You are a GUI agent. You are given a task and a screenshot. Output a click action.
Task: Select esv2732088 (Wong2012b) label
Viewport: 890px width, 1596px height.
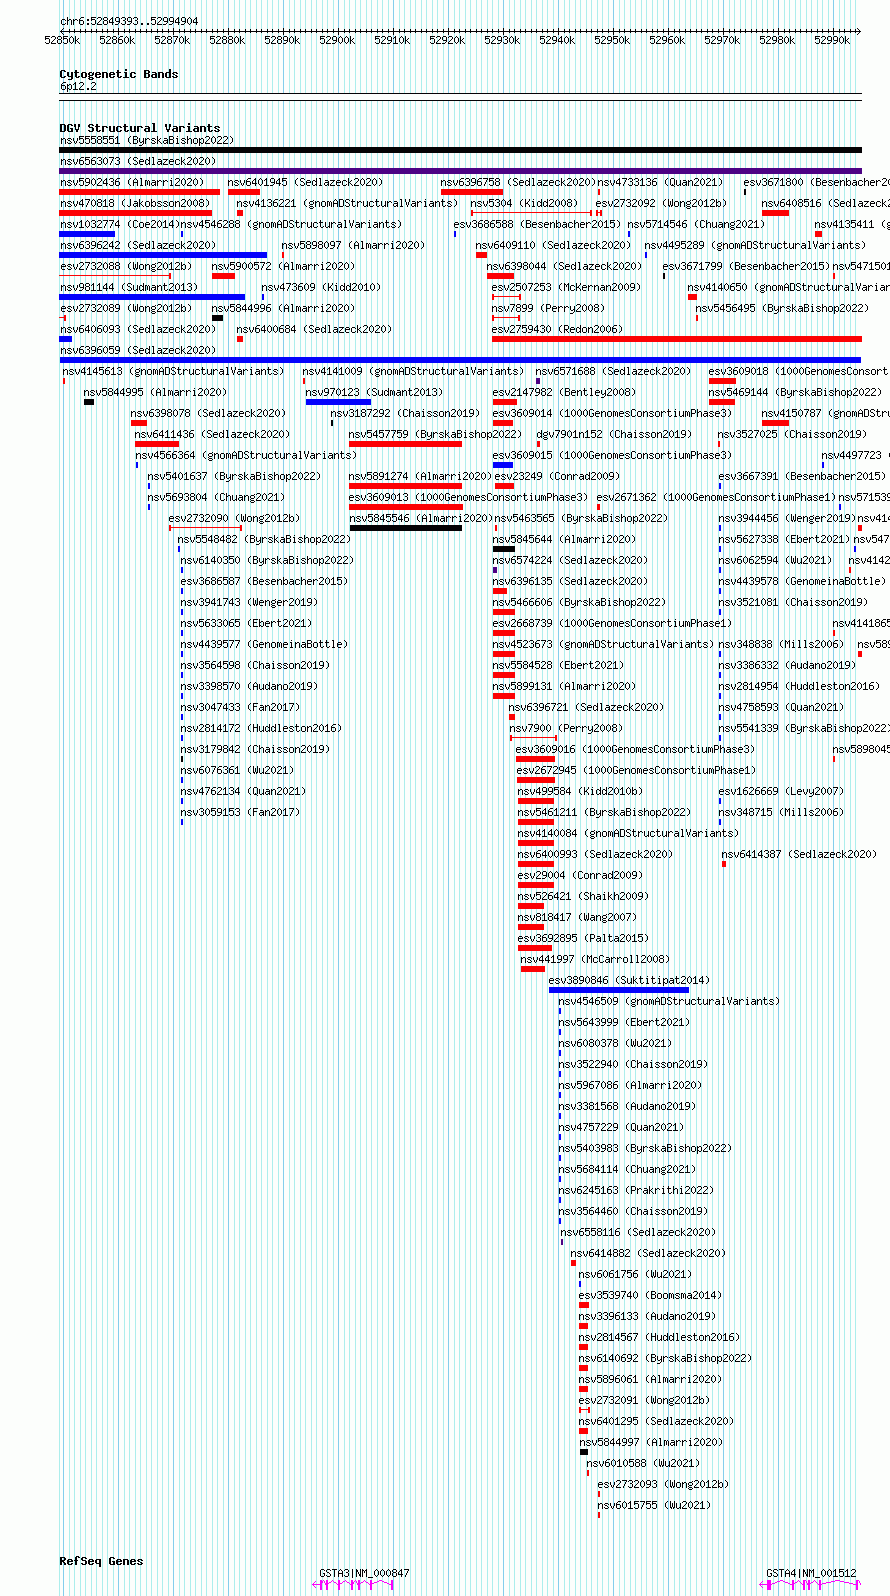pos(125,267)
